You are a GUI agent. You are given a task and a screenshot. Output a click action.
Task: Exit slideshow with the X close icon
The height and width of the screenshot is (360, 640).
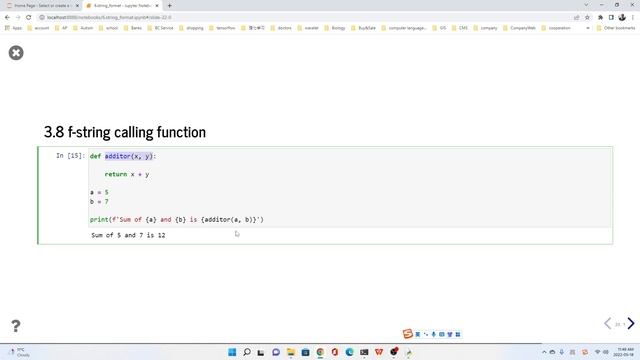[16, 53]
